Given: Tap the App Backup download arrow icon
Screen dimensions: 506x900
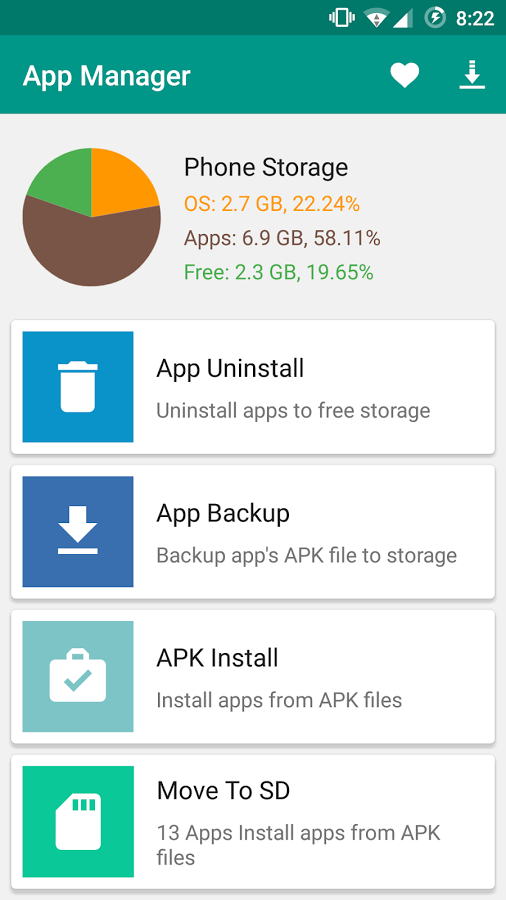Looking at the screenshot, I should tap(78, 532).
